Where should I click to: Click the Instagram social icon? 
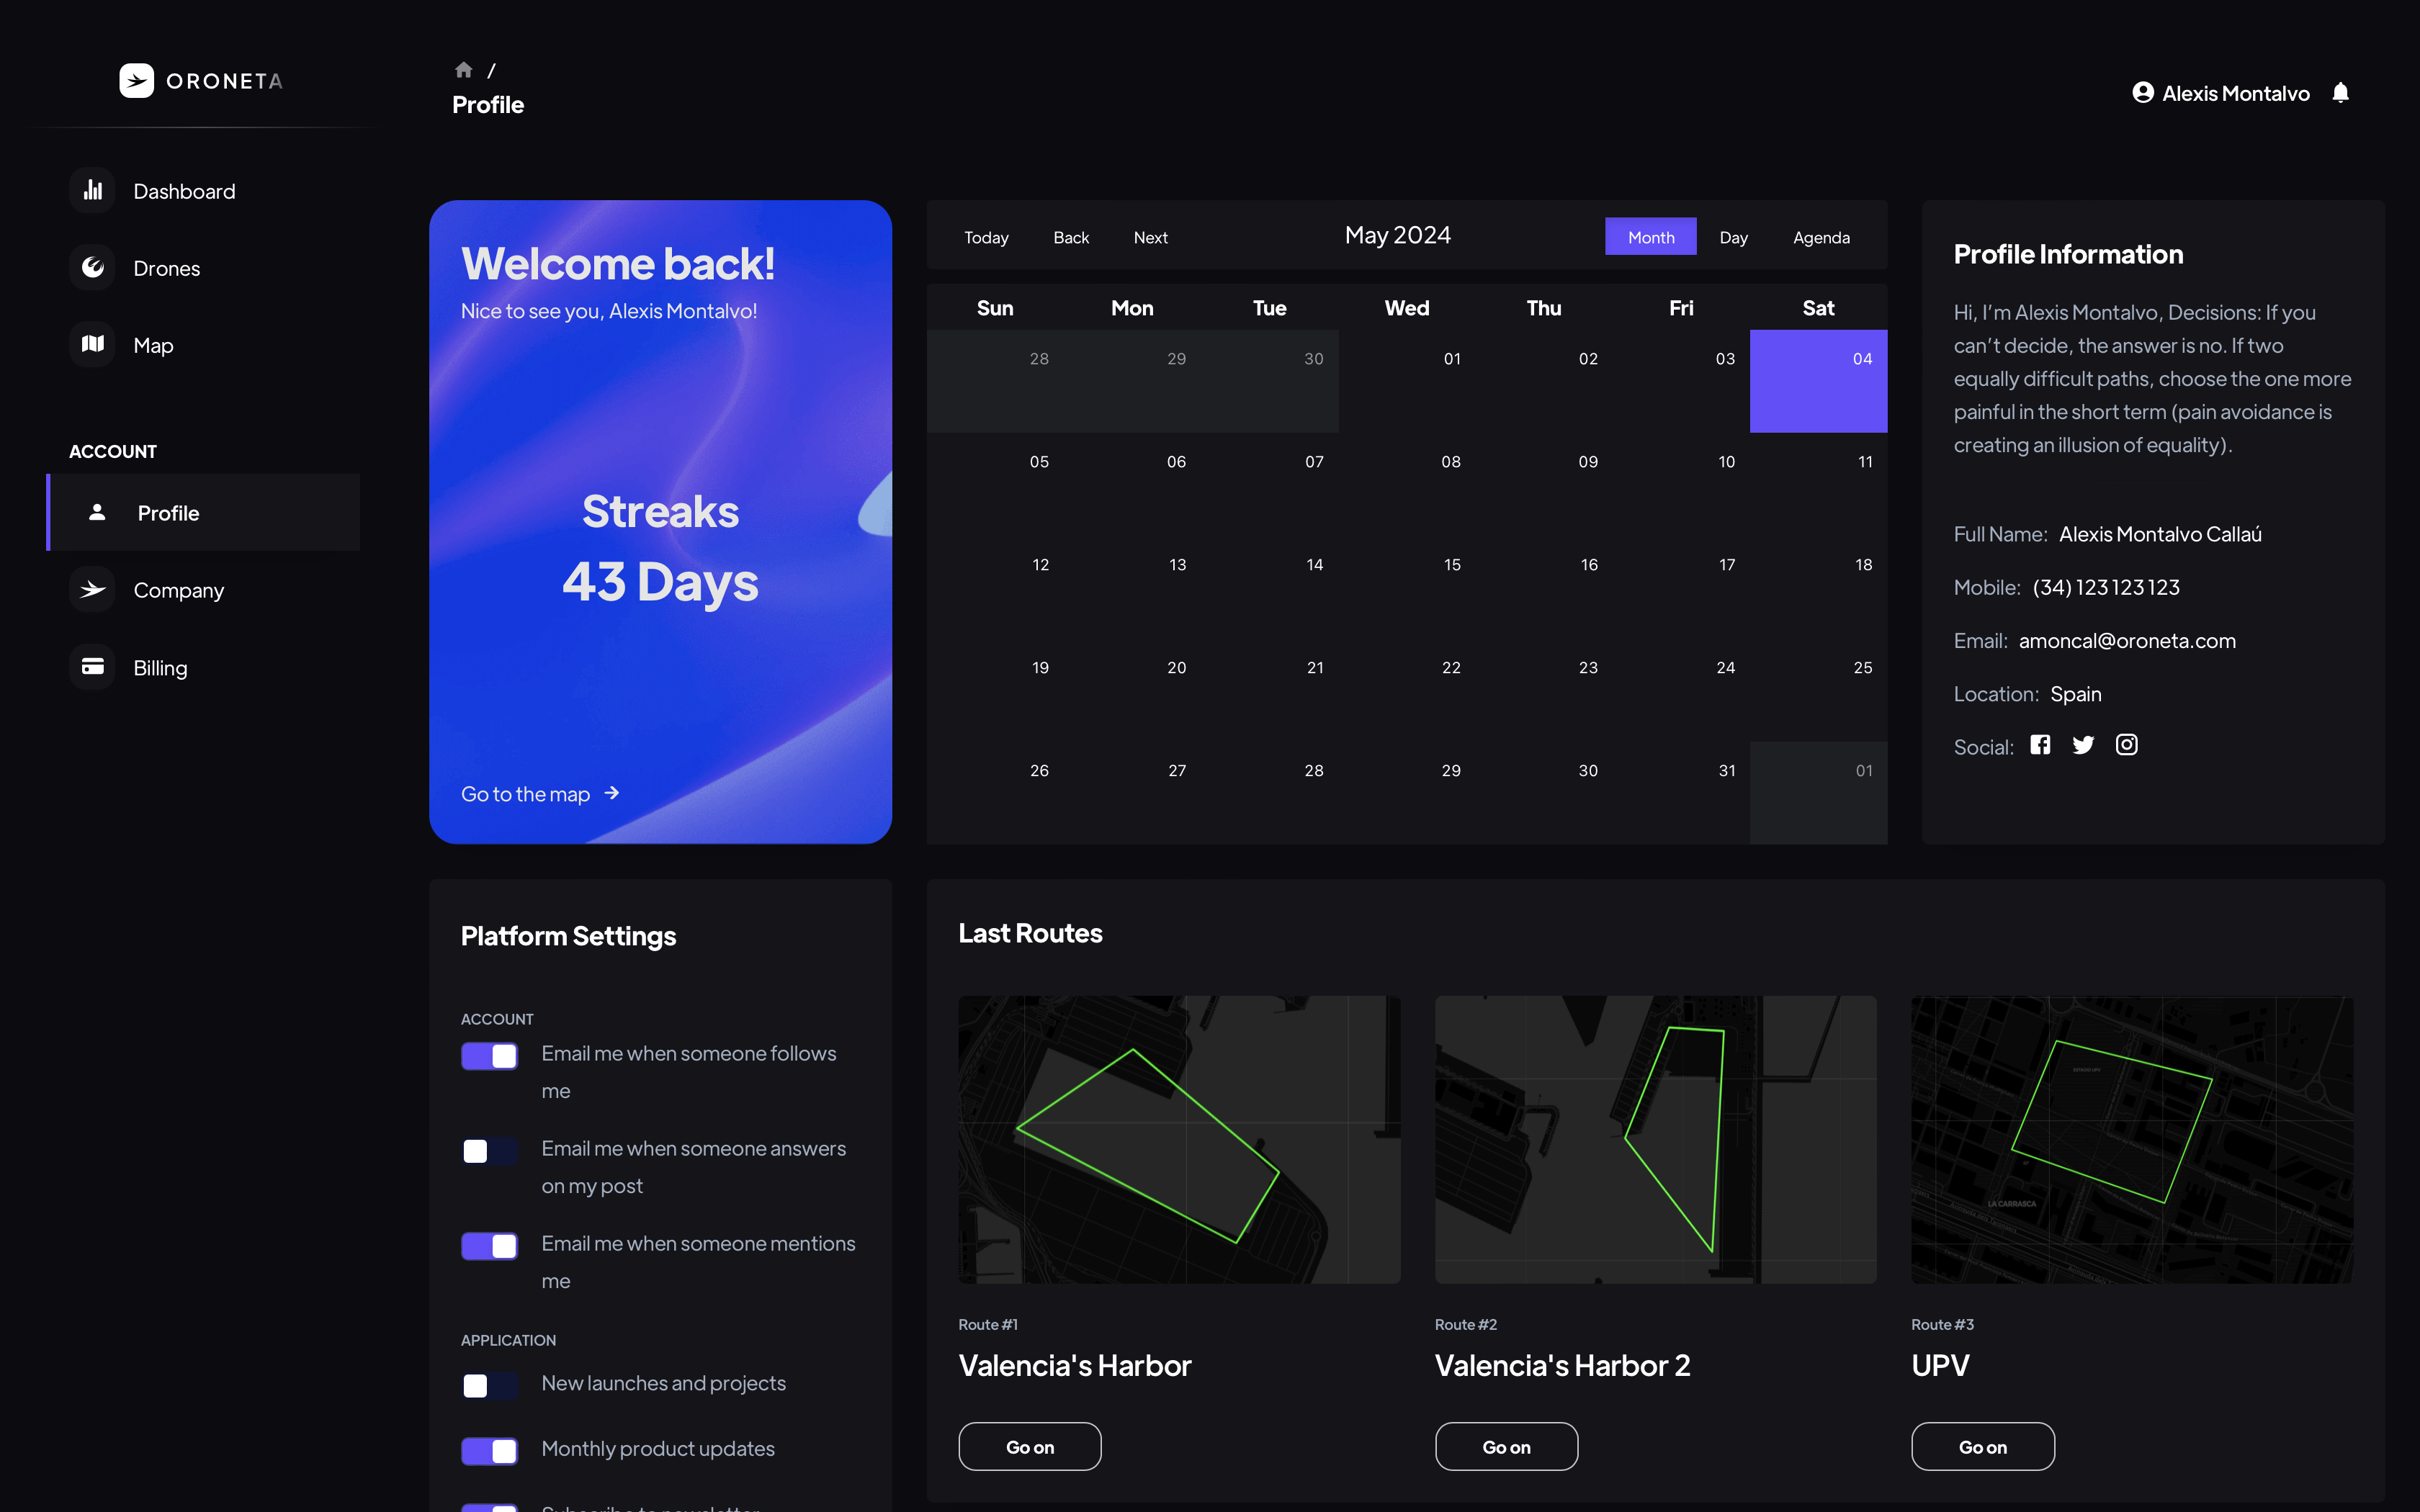[x=2126, y=745]
